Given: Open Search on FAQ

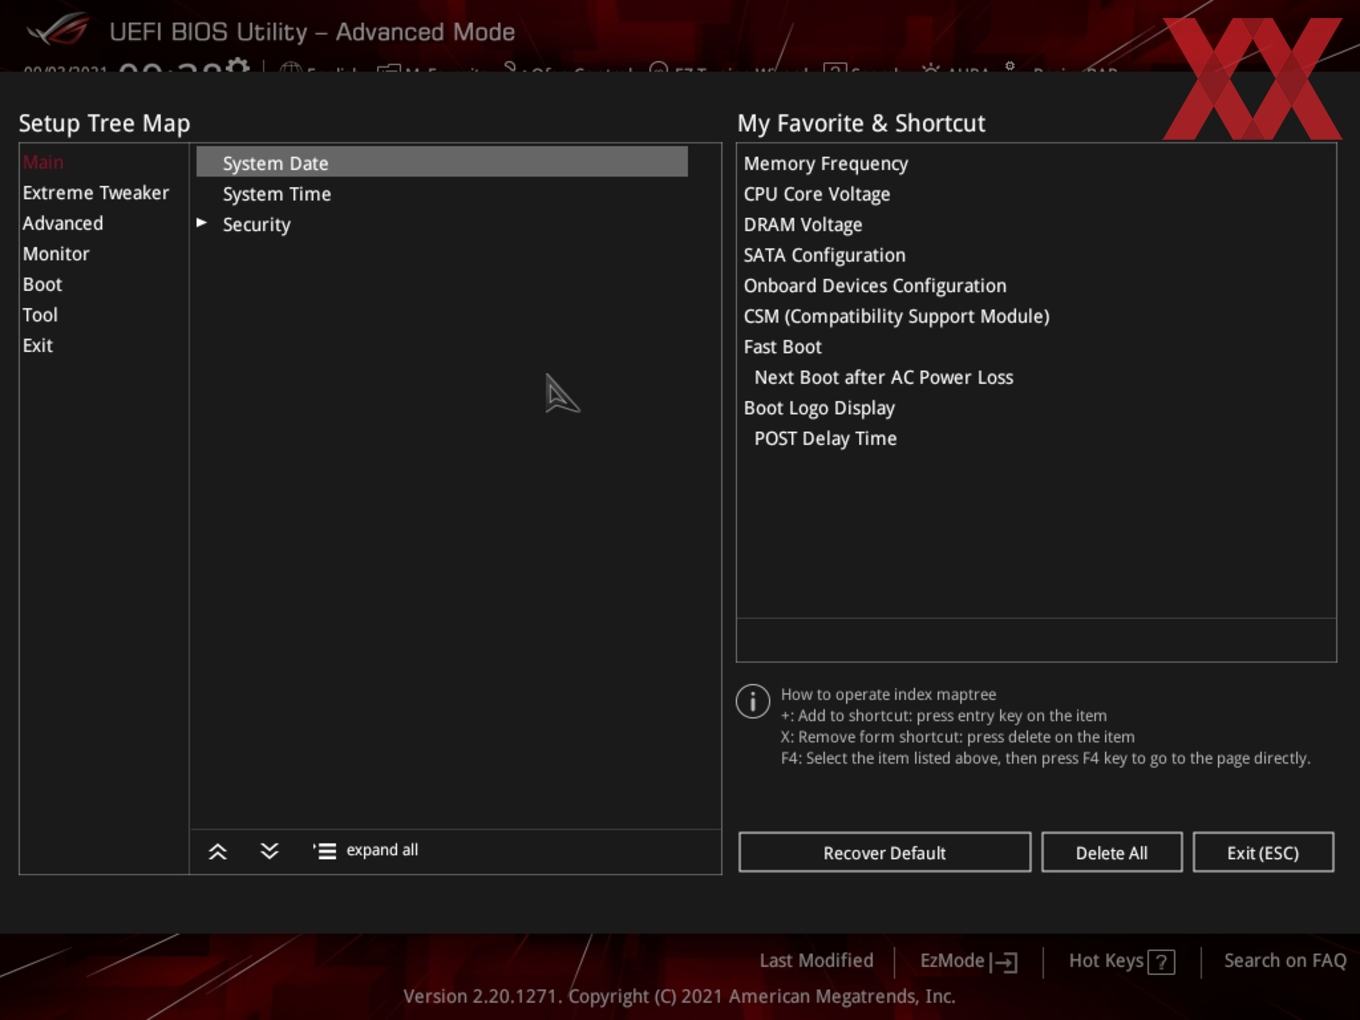Looking at the screenshot, I should pyautogui.click(x=1285, y=961).
